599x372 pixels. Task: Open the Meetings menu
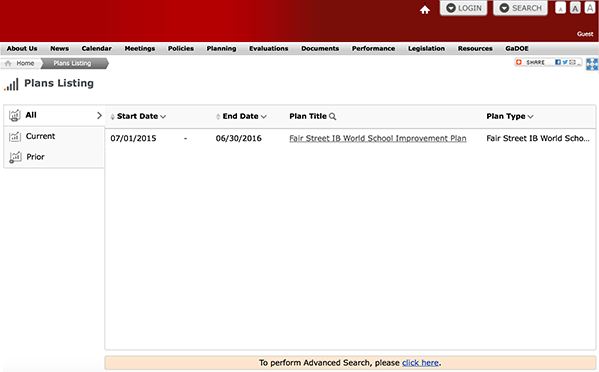(x=140, y=49)
